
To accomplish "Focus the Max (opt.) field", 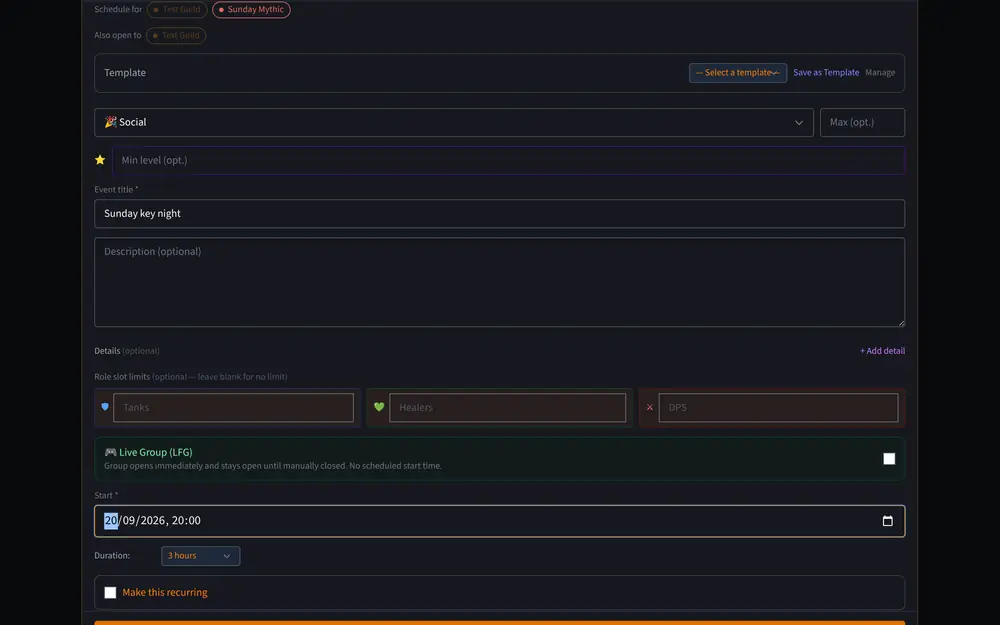I will point(862,122).
